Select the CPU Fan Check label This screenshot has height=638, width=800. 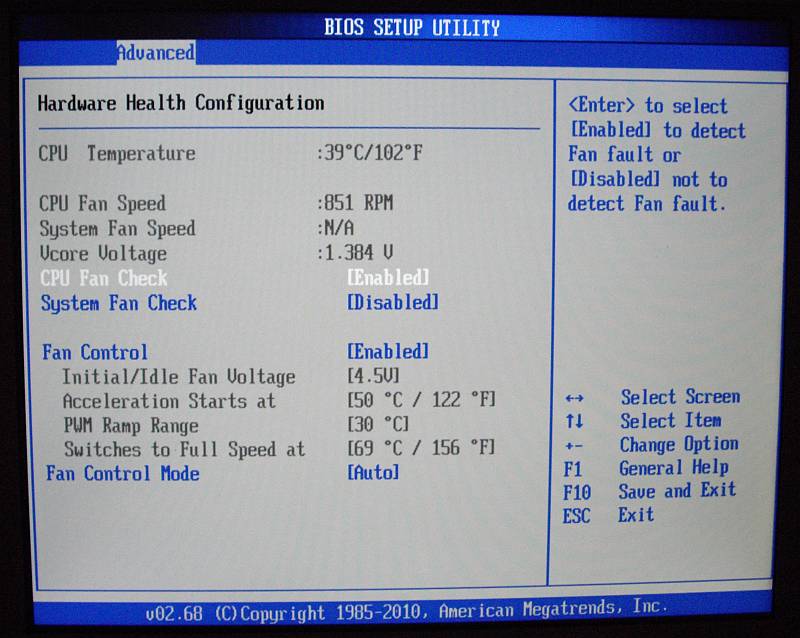tap(104, 278)
